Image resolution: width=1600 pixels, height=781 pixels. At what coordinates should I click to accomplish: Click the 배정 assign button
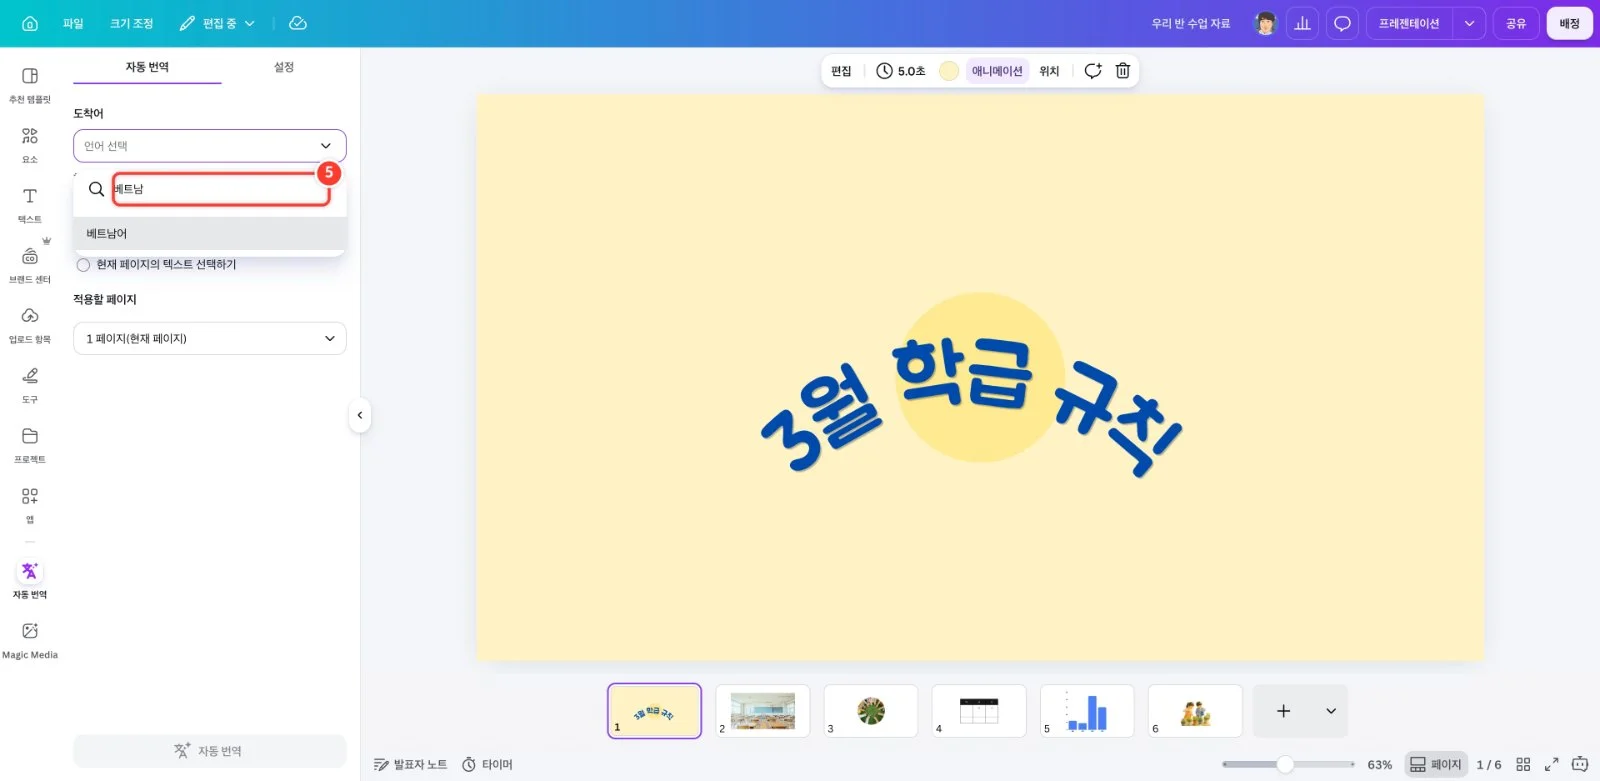coord(1569,23)
